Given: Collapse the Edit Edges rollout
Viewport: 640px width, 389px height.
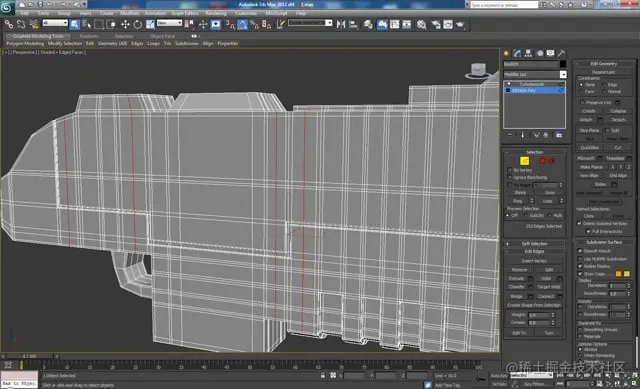Looking at the screenshot, I should [534, 251].
